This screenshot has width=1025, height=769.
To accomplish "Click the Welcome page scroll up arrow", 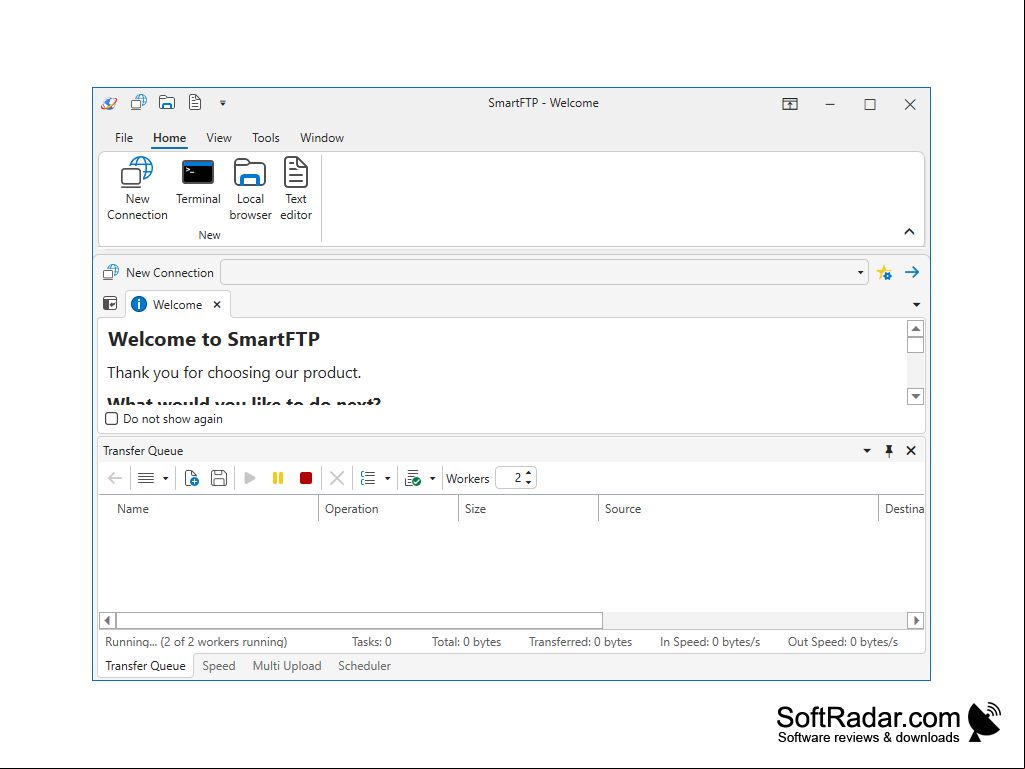I will 915,329.
